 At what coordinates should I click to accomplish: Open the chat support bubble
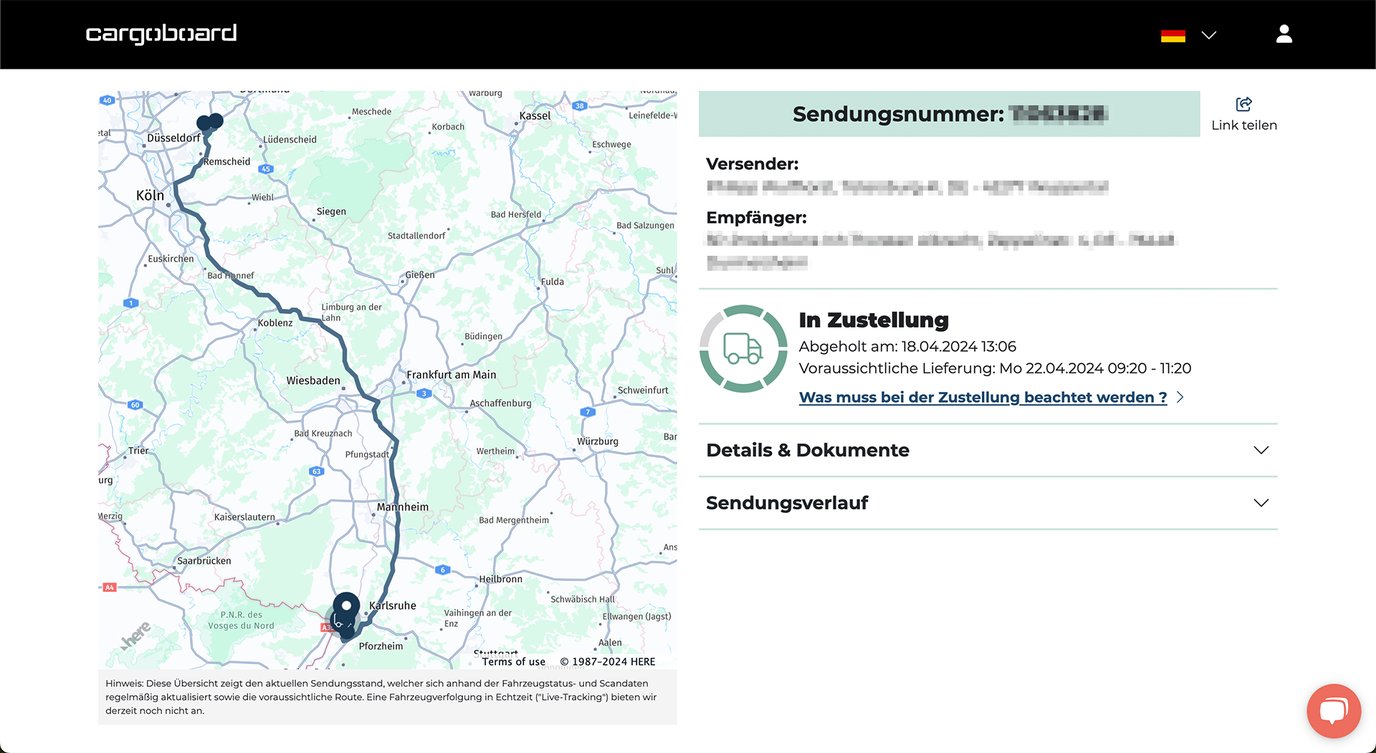1333,711
